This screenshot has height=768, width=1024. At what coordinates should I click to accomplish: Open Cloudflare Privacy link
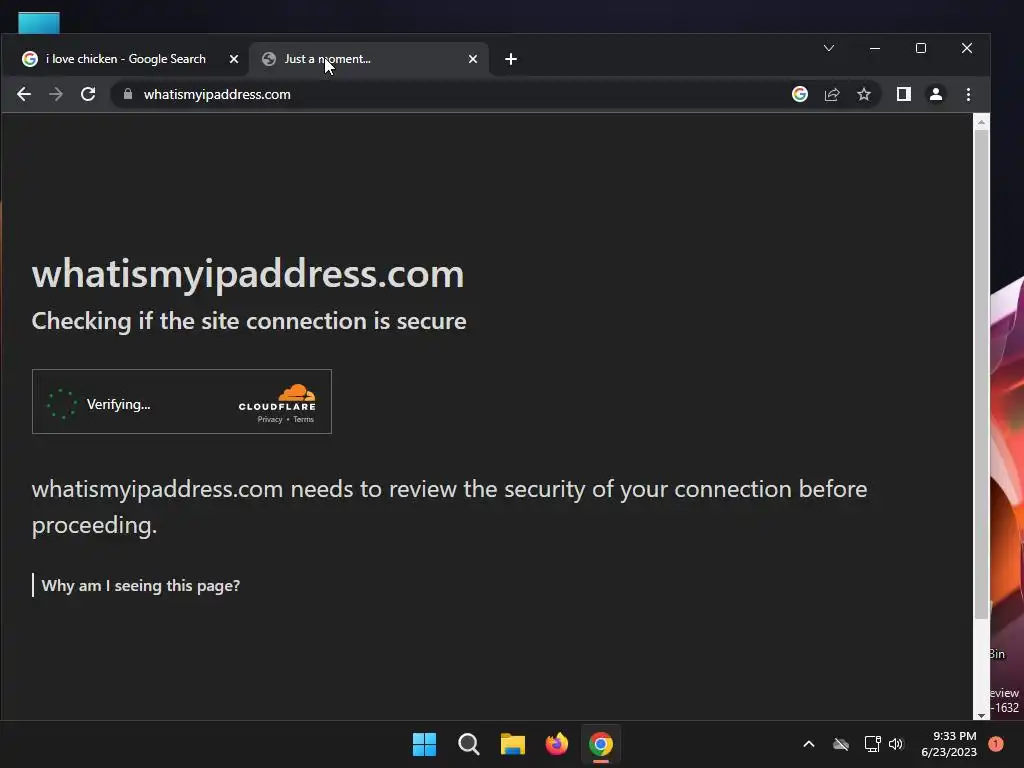pyautogui.click(x=270, y=419)
